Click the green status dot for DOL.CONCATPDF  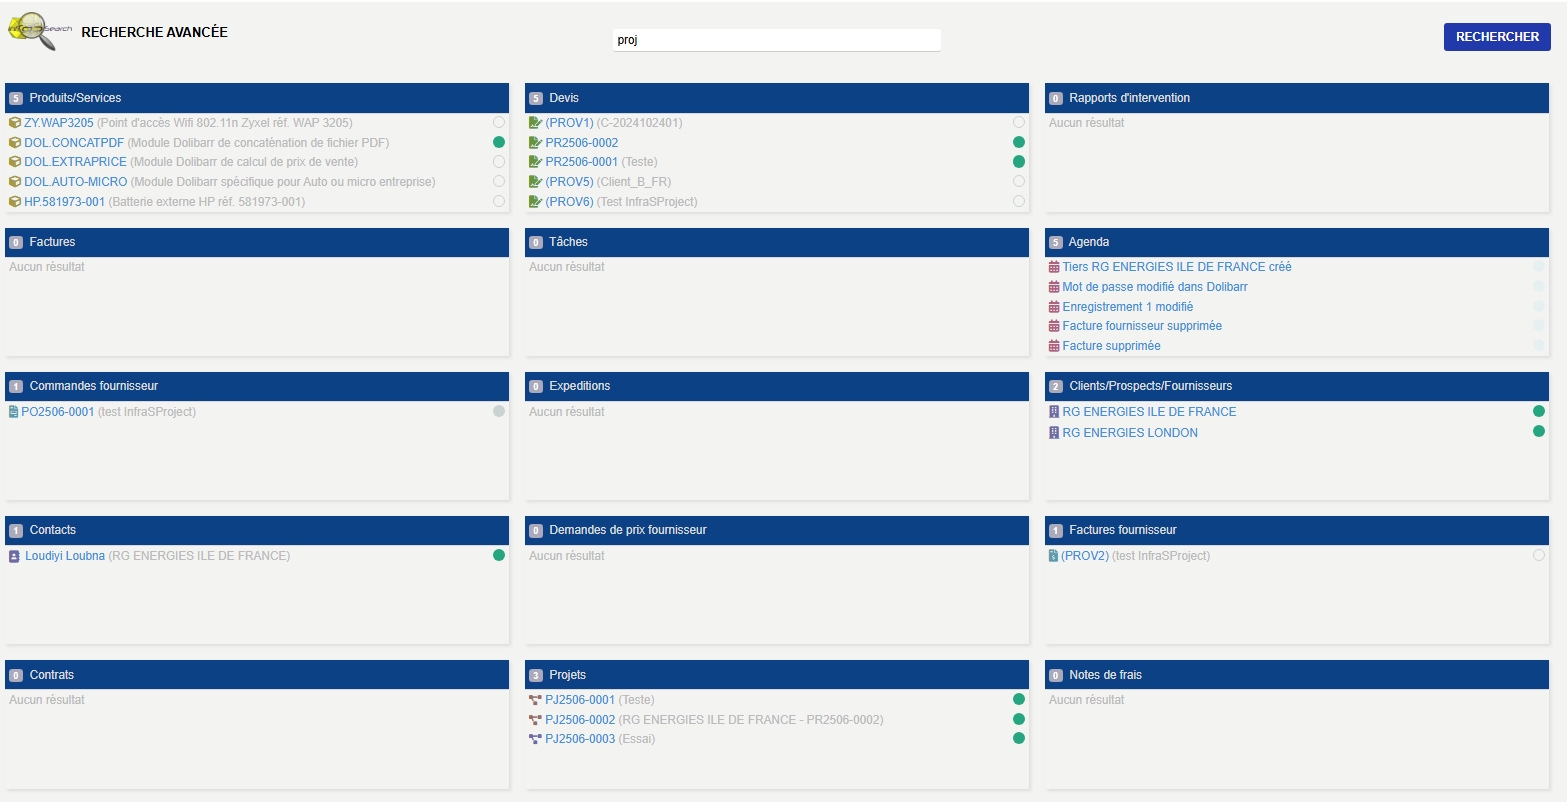tap(499, 142)
